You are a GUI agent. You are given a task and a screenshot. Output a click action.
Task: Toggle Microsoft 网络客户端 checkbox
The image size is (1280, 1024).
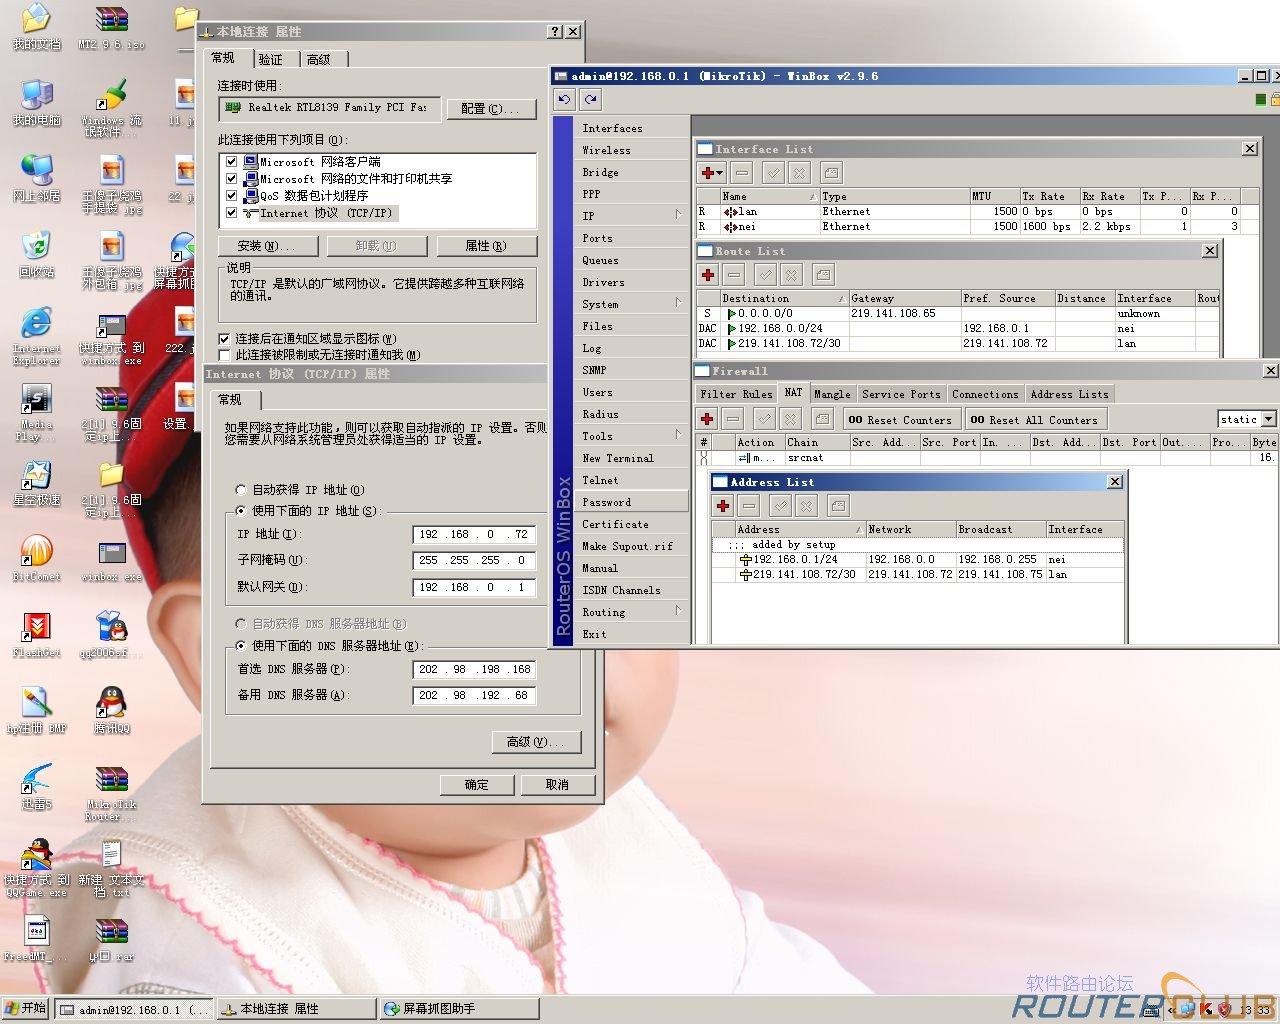[x=232, y=162]
